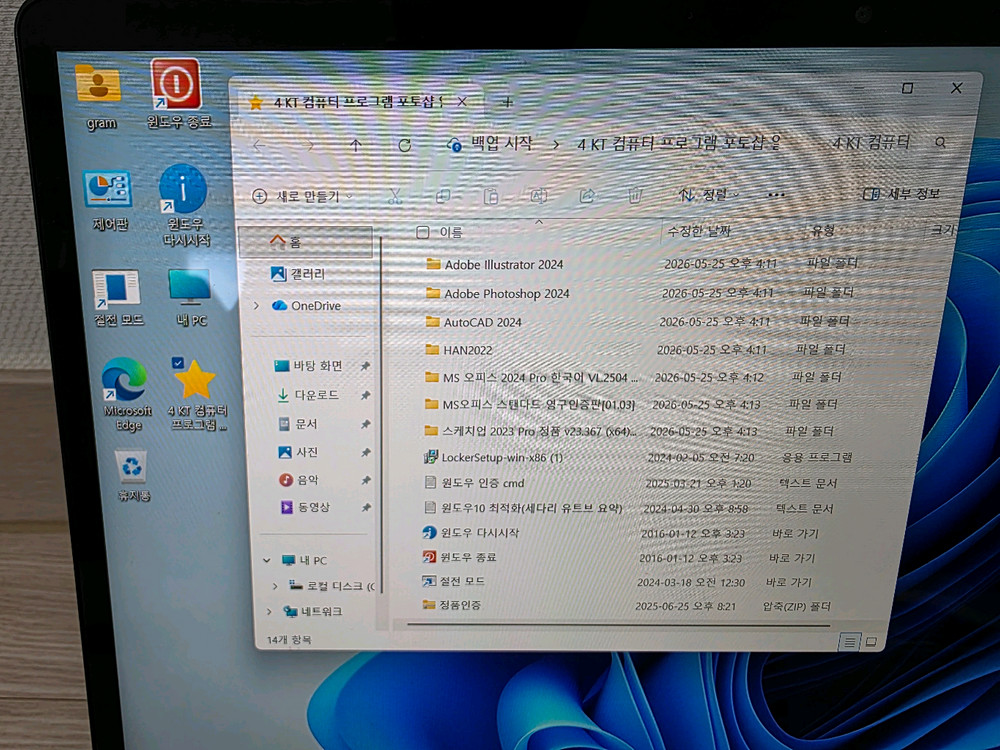Unpin 사진 using its pin icon
The height and width of the screenshot is (750, 1000).
(x=365, y=452)
